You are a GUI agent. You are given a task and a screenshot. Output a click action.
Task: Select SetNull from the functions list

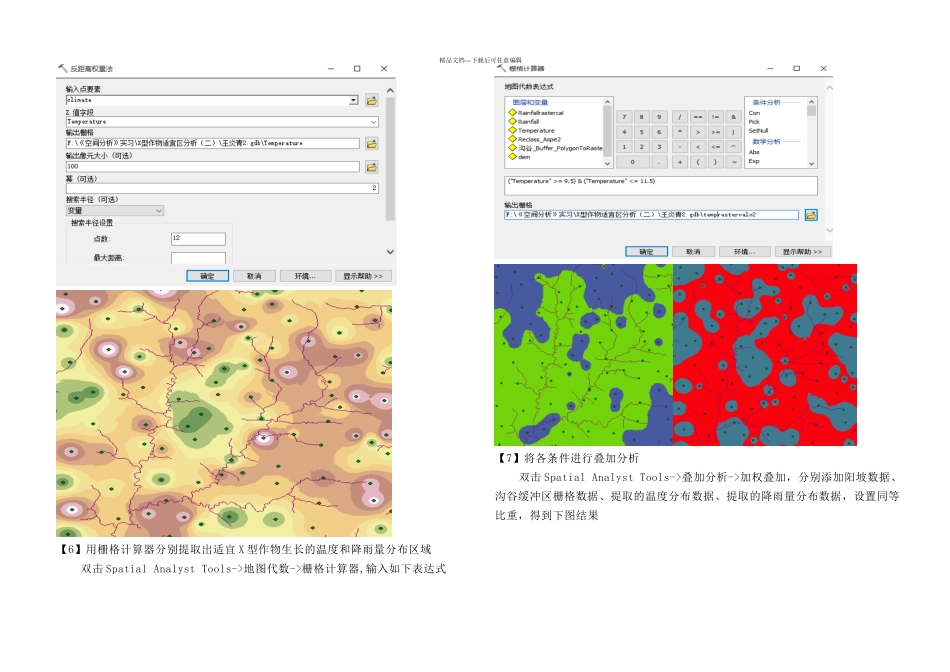pos(758,130)
